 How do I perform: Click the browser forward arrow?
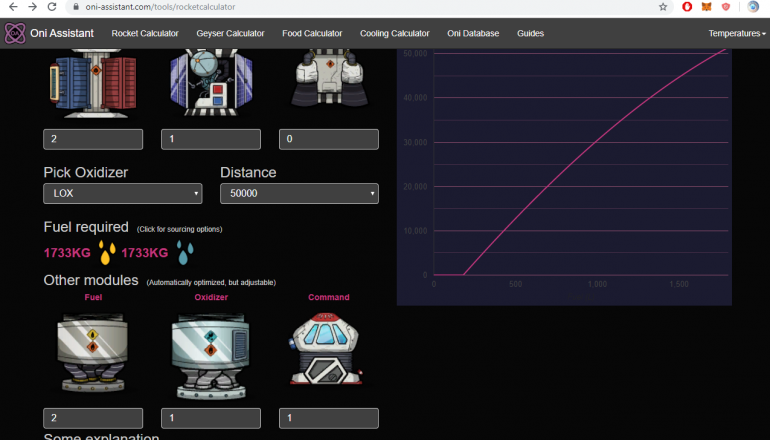tap(32, 7)
